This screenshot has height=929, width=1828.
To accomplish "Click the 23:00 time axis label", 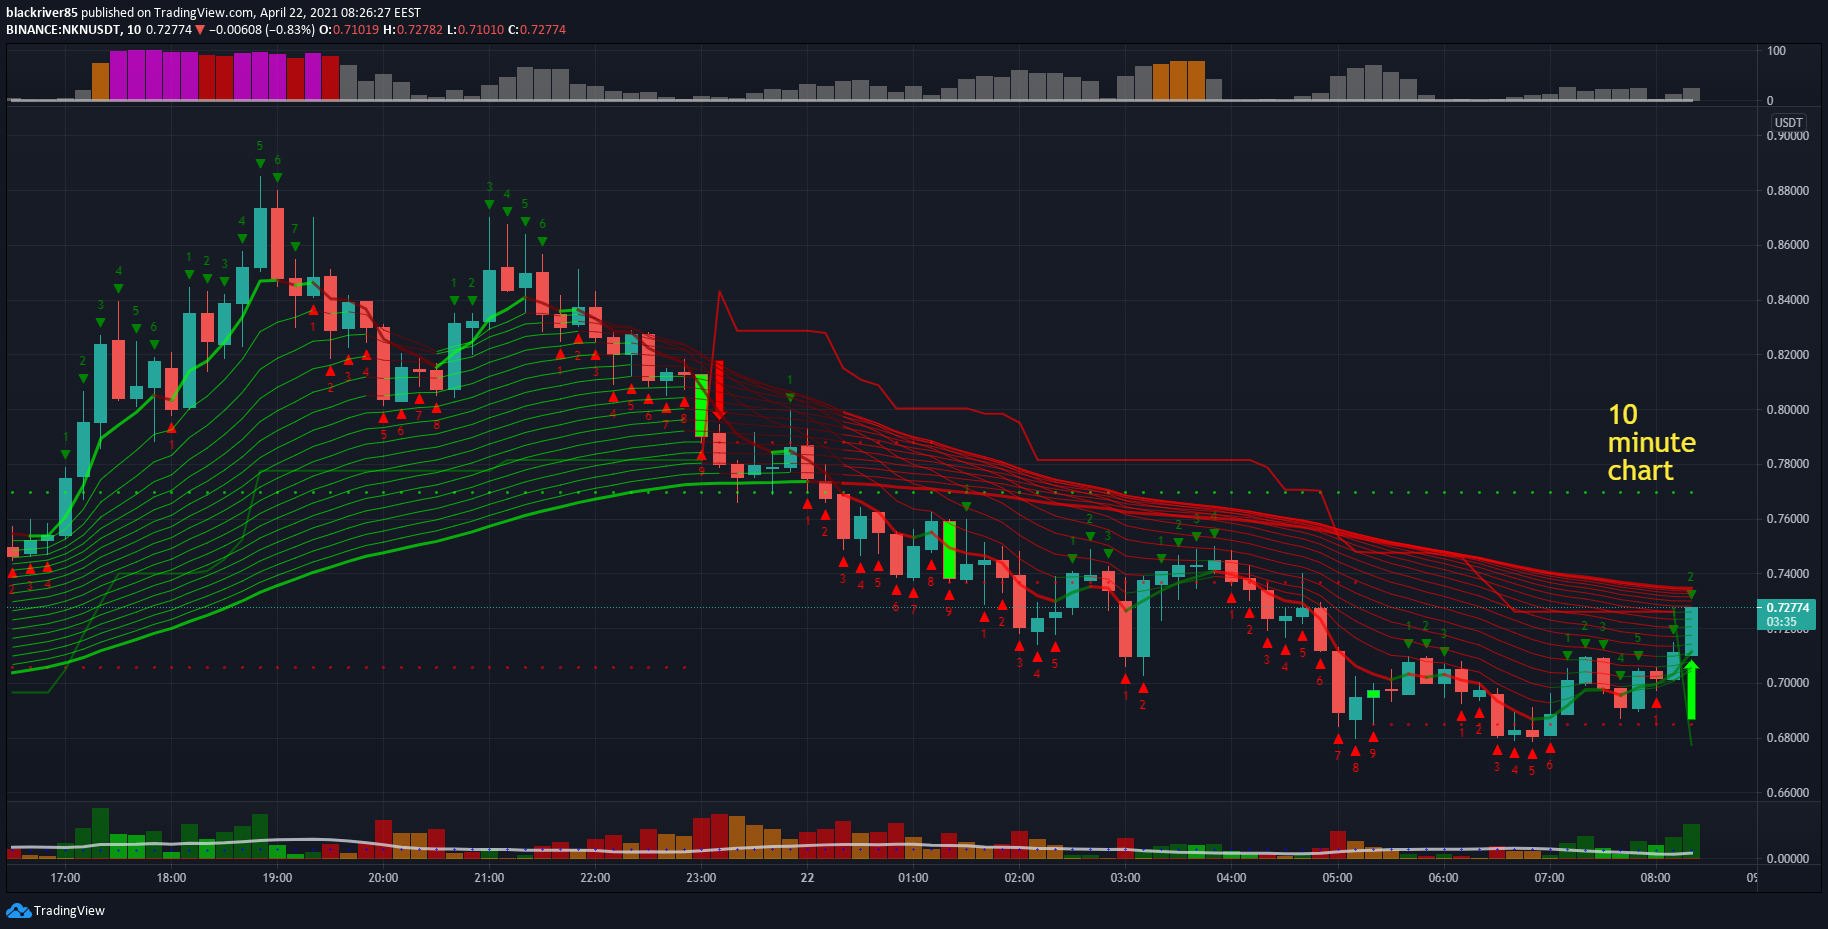I will (701, 878).
